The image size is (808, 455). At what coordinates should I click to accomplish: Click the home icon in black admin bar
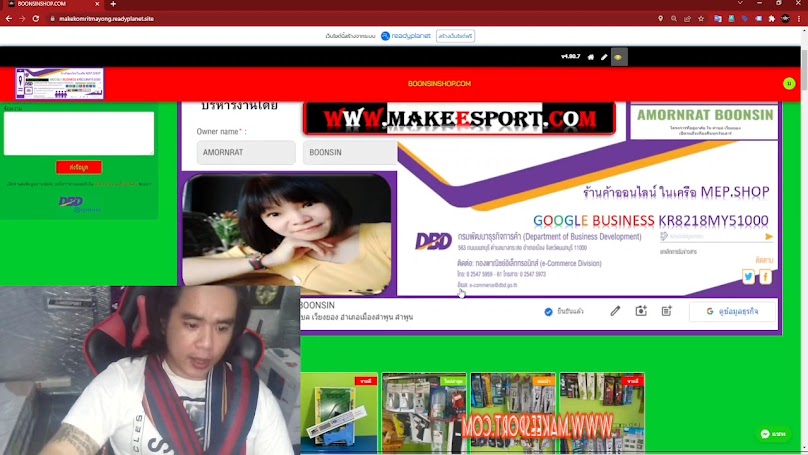[x=591, y=57]
